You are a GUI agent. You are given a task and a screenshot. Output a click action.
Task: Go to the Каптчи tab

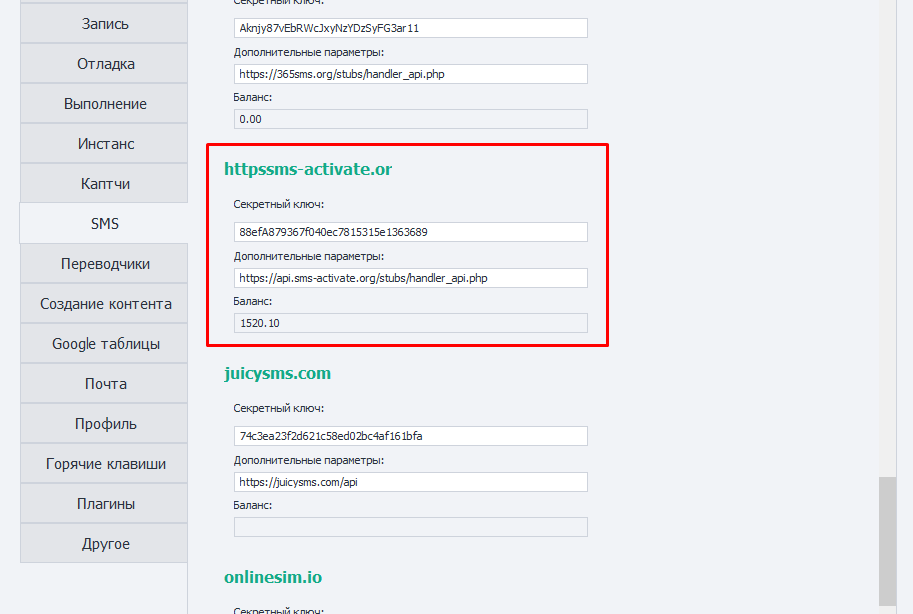pyautogui.click(x=104, y=184)
